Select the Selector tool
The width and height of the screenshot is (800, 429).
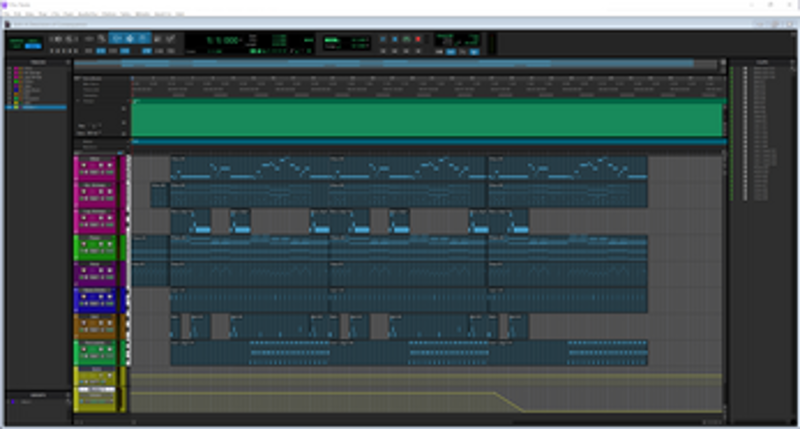click(130, 39)
